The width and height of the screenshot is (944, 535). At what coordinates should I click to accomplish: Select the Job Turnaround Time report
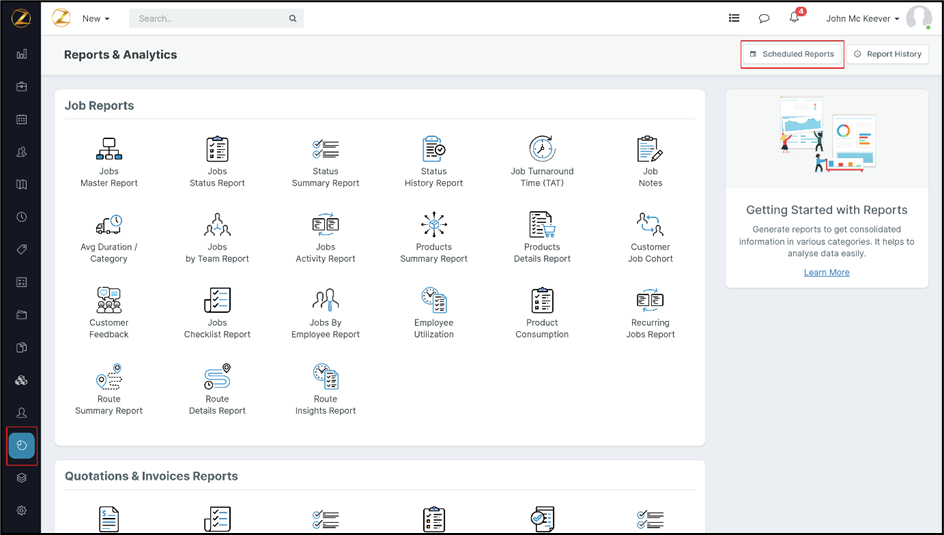tap(542, 162)
